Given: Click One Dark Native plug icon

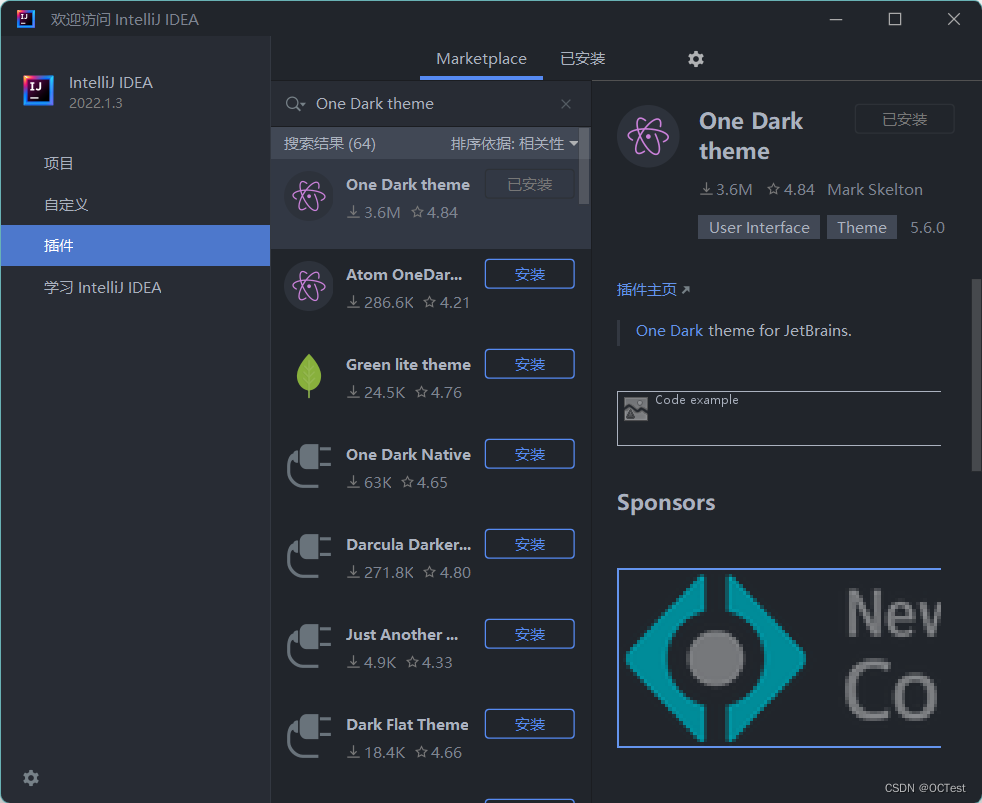Looking at the screenshot, I should (x=309, y=466).
